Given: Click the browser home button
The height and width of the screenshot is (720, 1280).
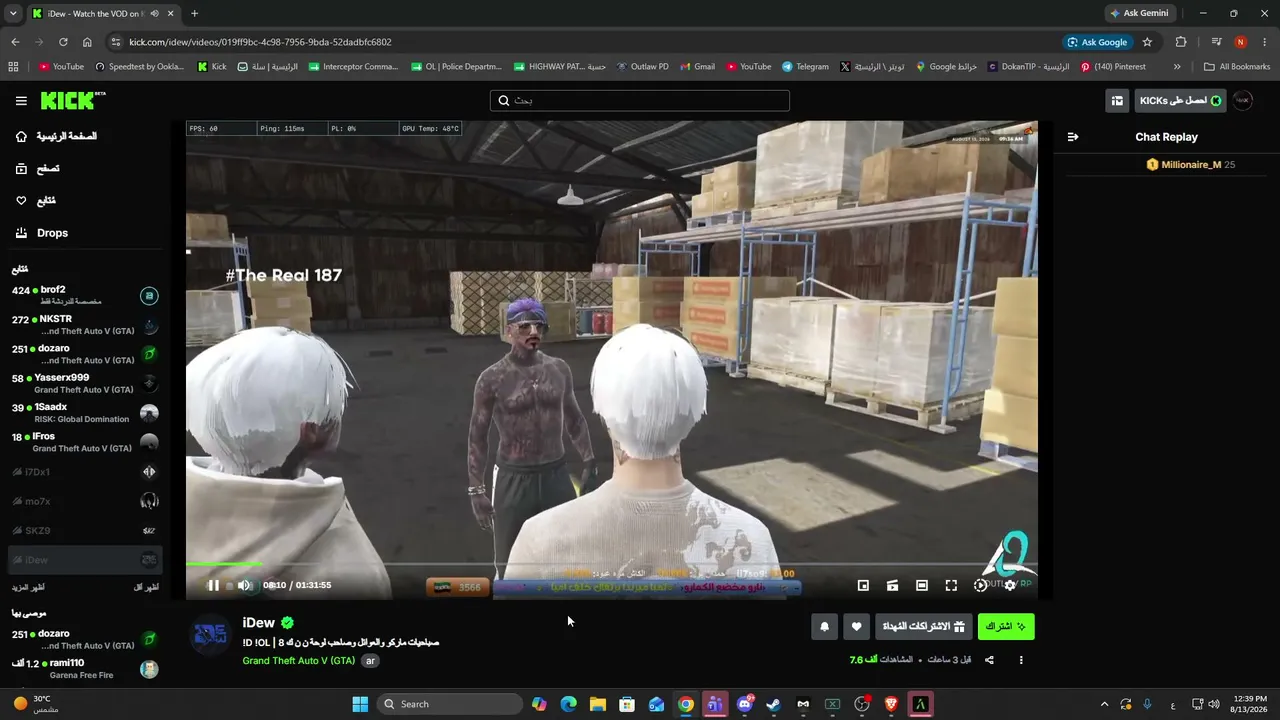Looking at the screenshot, I should coord(87,42).
